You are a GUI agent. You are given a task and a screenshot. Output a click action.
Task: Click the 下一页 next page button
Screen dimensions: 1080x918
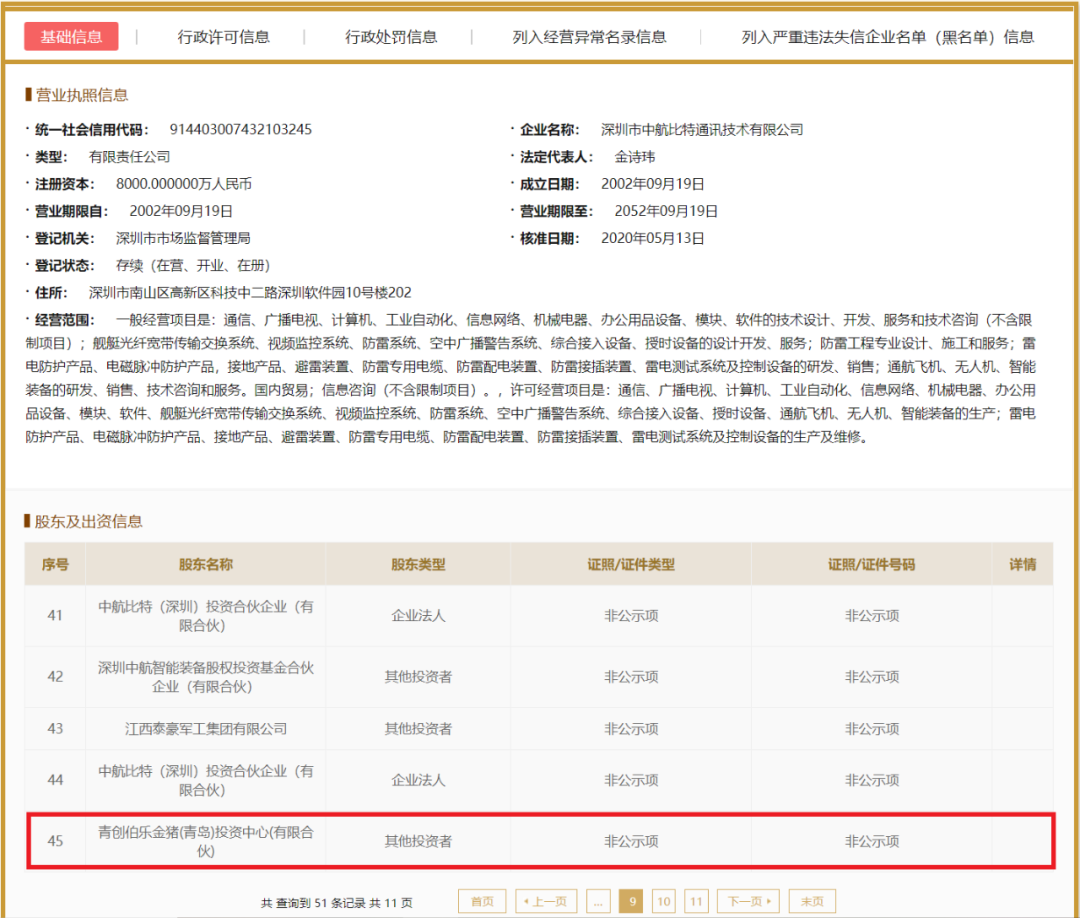(x=749, y=901)
